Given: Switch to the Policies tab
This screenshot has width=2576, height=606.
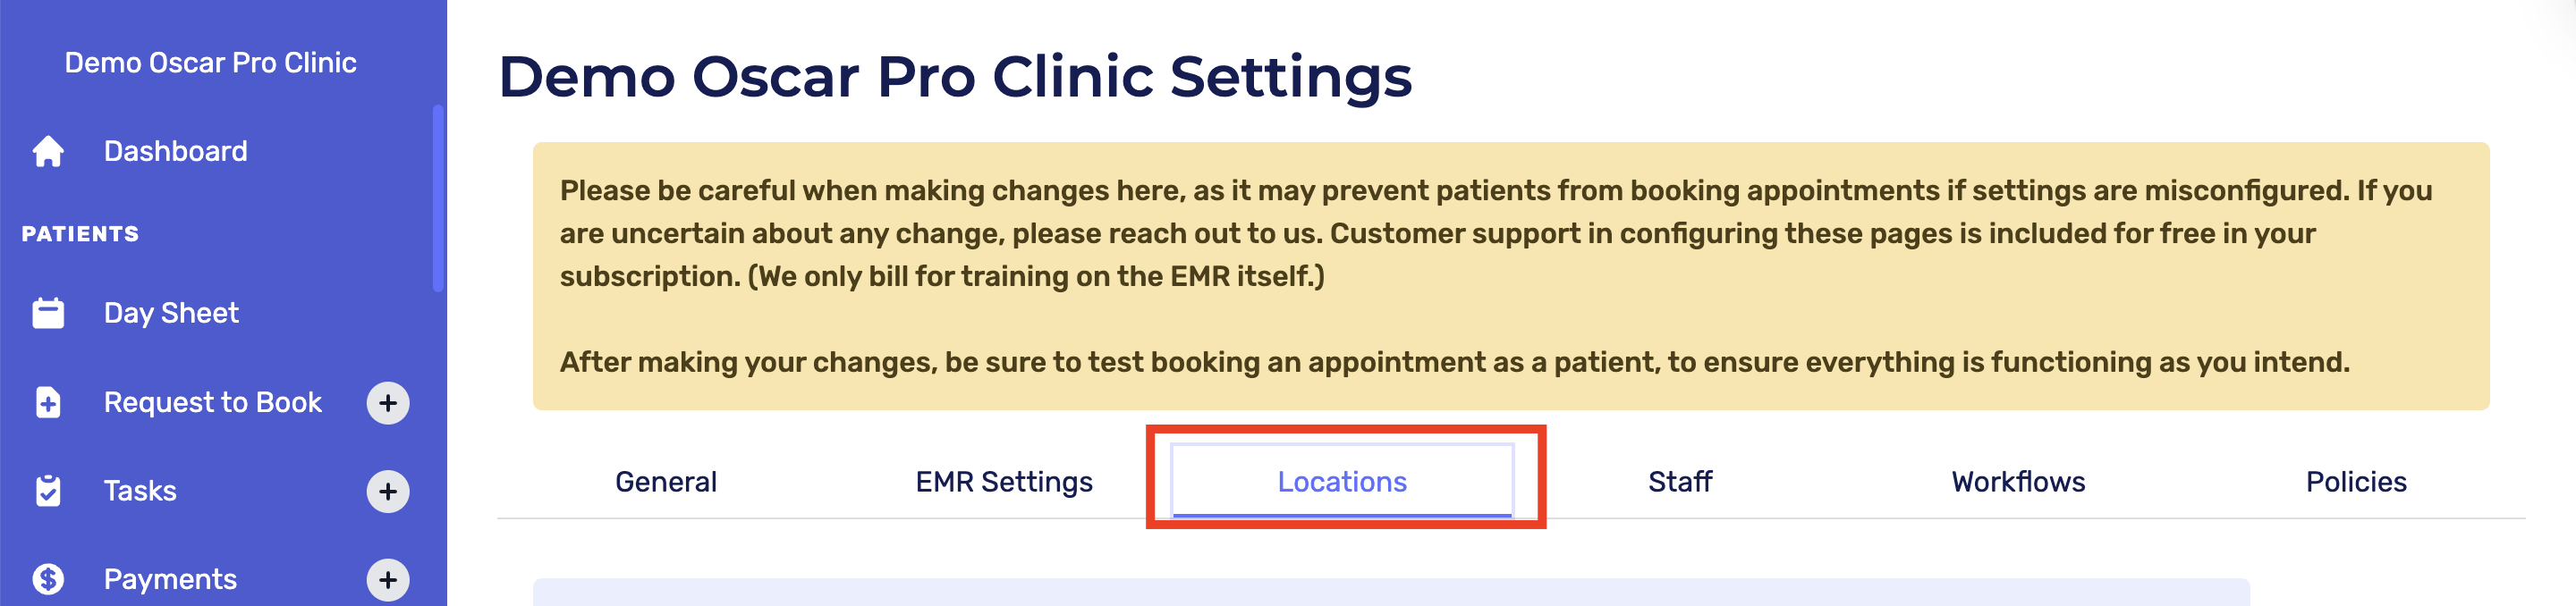Looking at the screenshot, I should click(2356, 482).
